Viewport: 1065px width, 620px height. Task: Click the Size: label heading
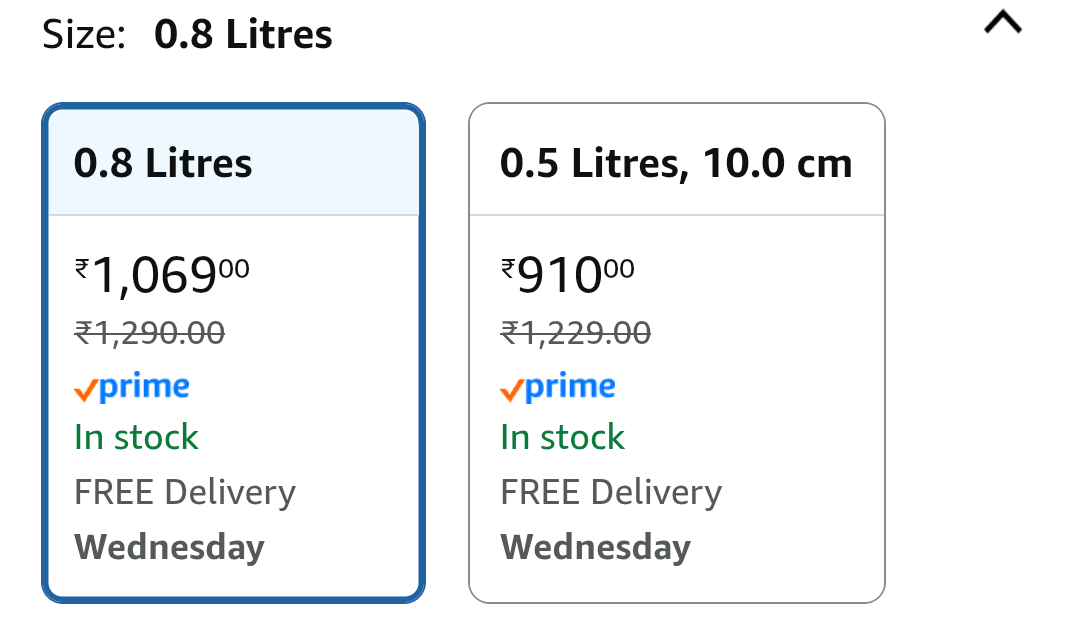click(84, 34)
